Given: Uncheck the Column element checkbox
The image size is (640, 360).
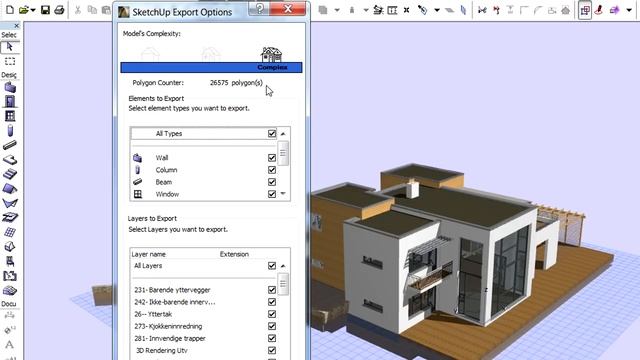Looking at the screenshot, I should click(272, 170).
